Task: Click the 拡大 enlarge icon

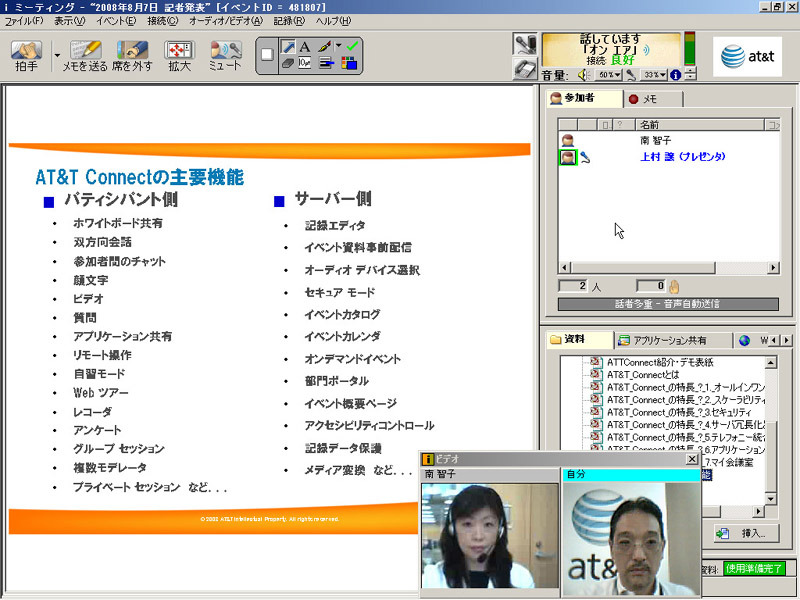Action: tap(179, 51)
